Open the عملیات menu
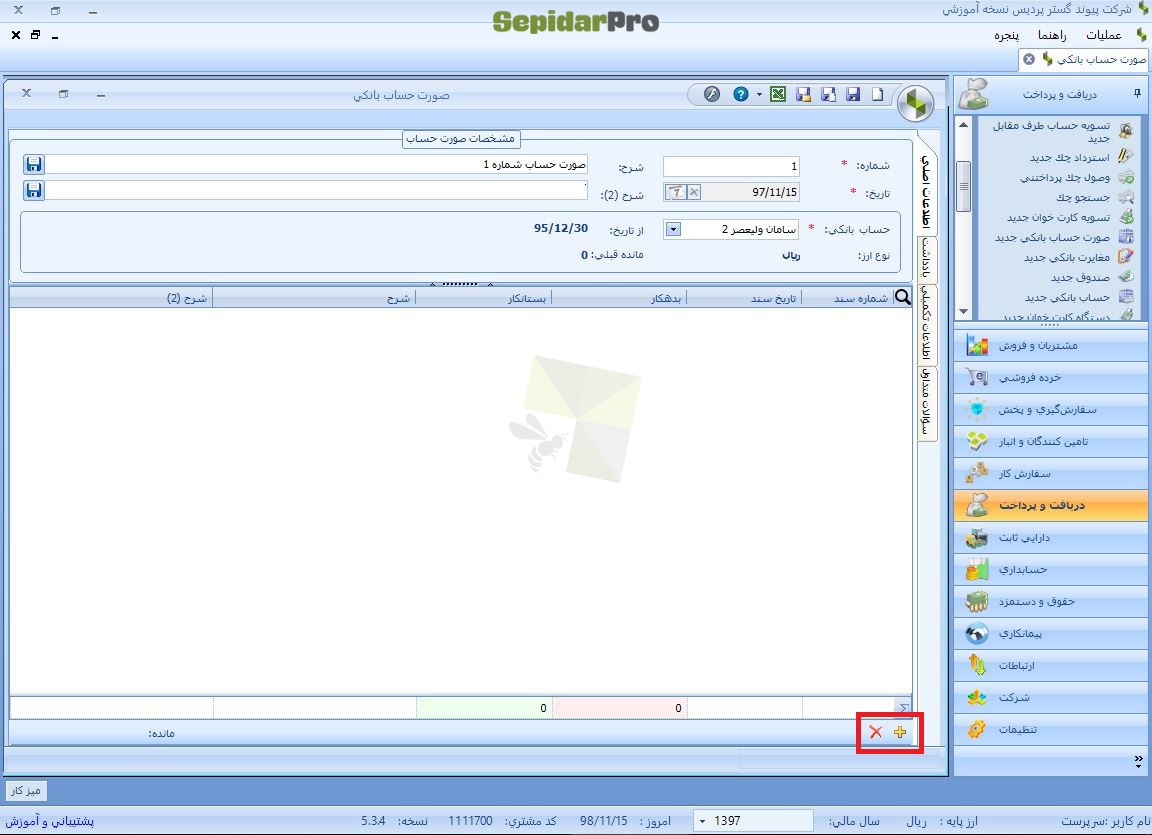The height and width of the screenshot is (835, 1152). [1104, 35]
